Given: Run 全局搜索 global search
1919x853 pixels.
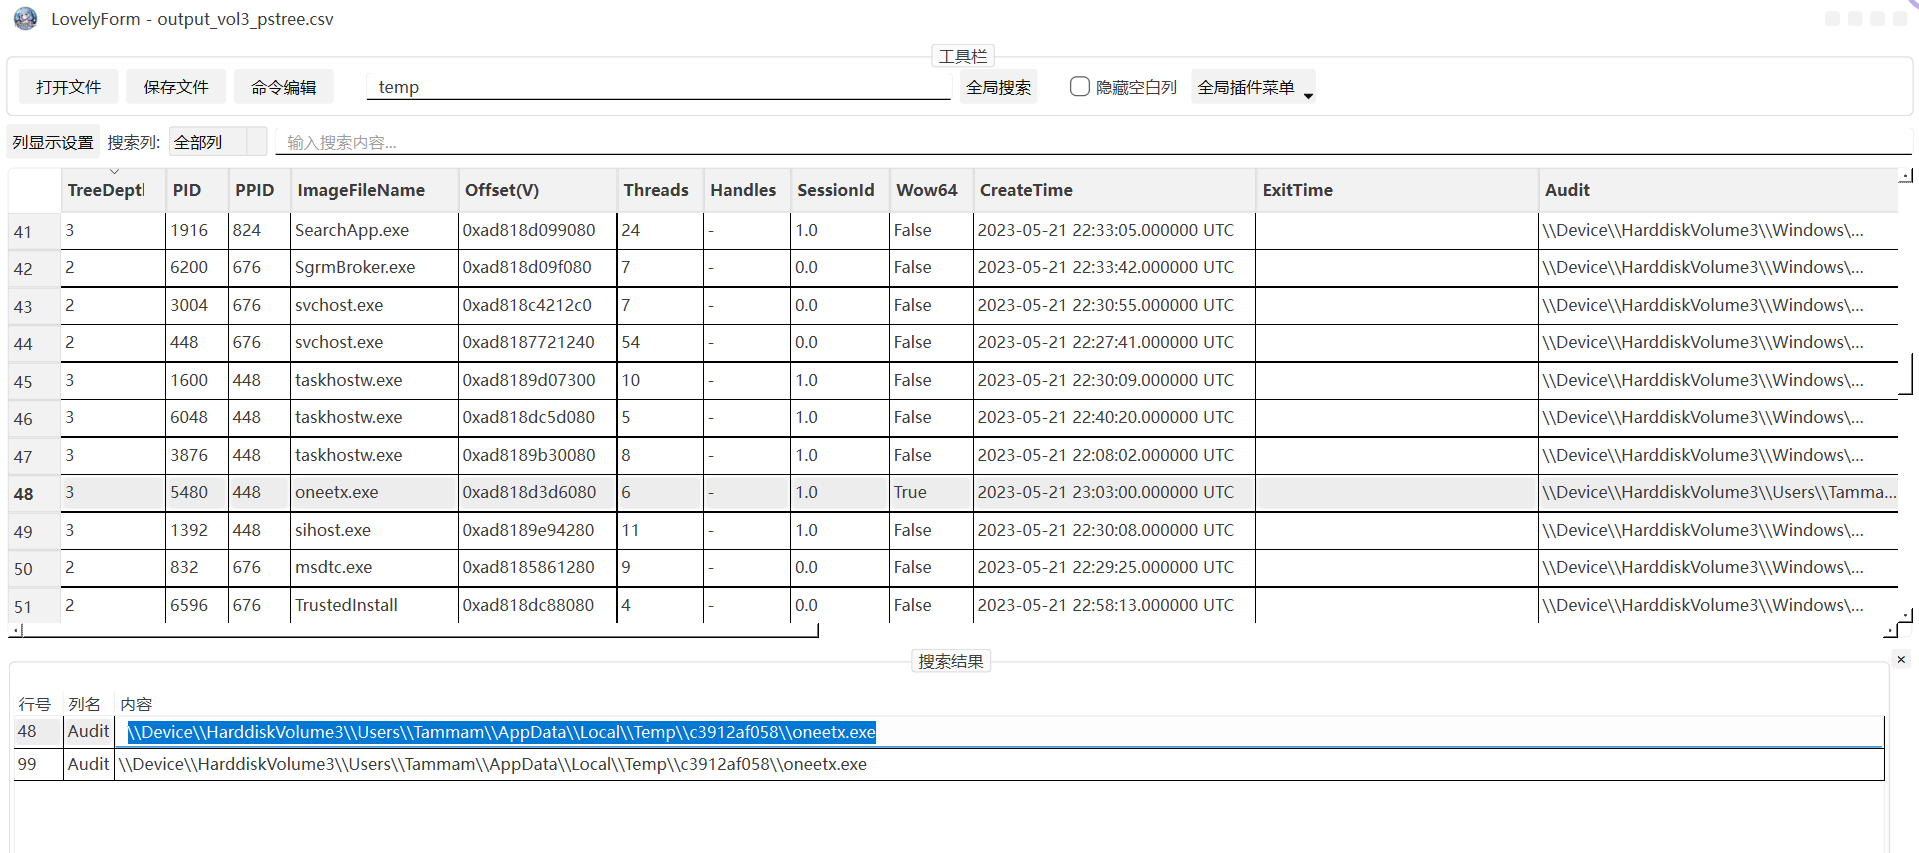Looking at the screenshot, I should (998, 87).
